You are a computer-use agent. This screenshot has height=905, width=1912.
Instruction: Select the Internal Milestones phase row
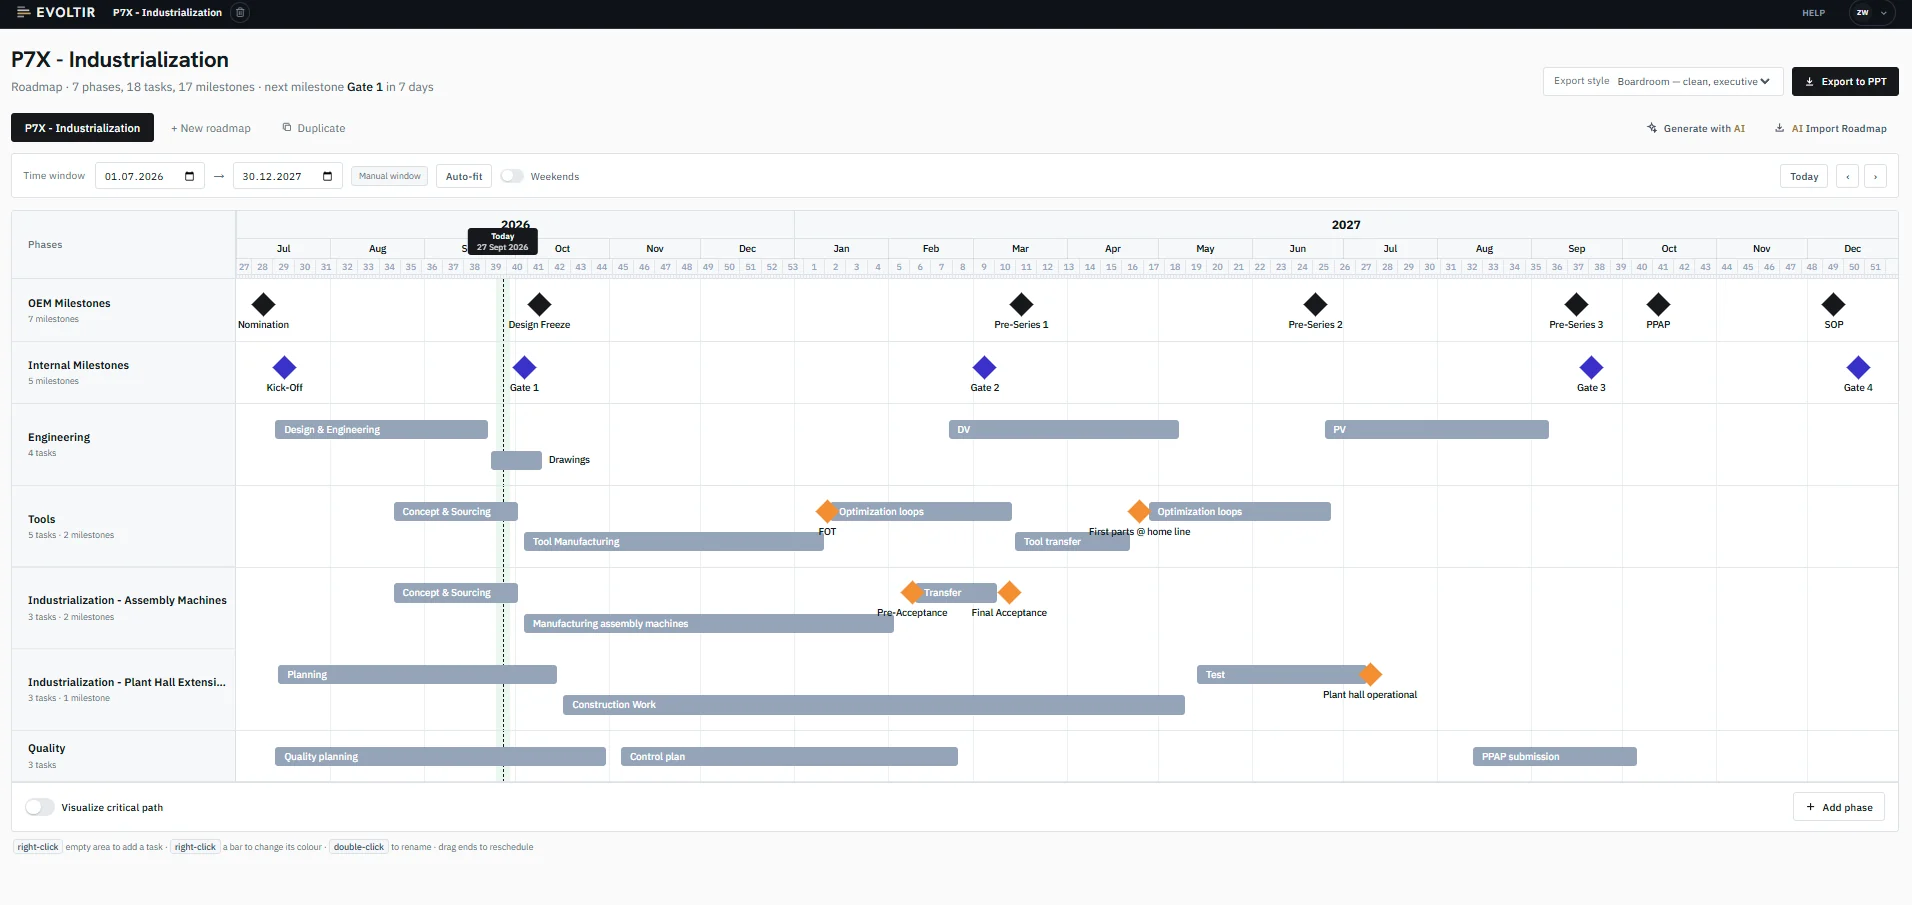coord(123,372)
